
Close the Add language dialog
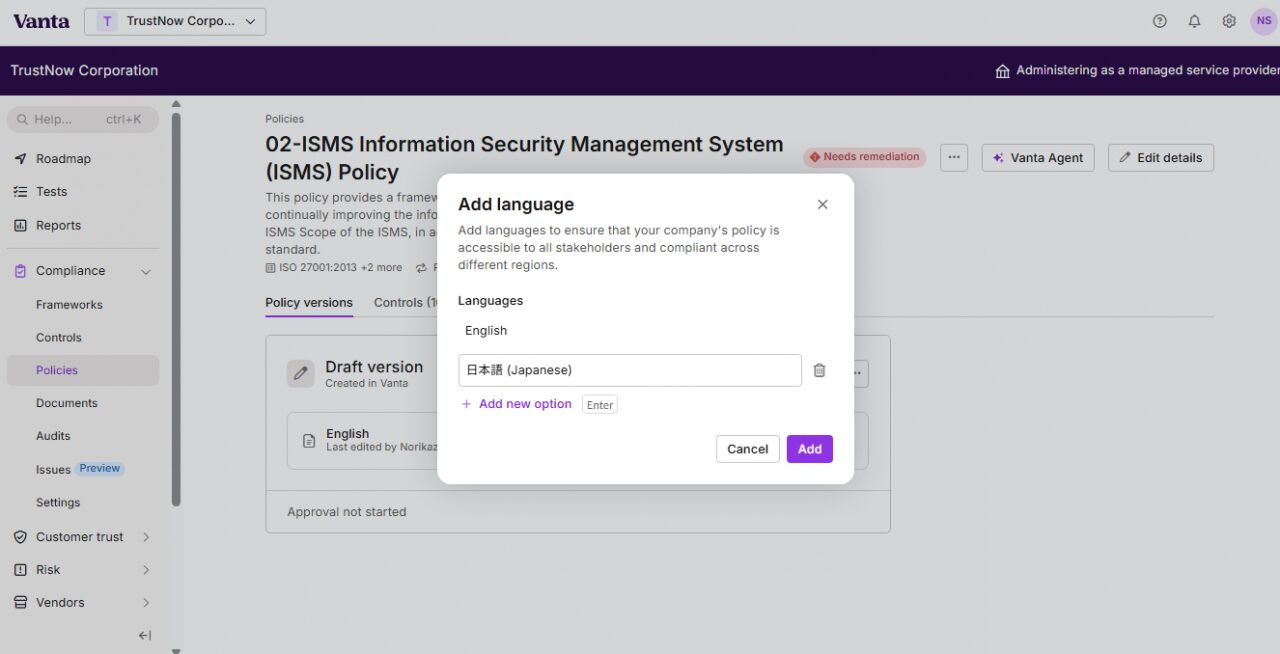click(823, 204)
